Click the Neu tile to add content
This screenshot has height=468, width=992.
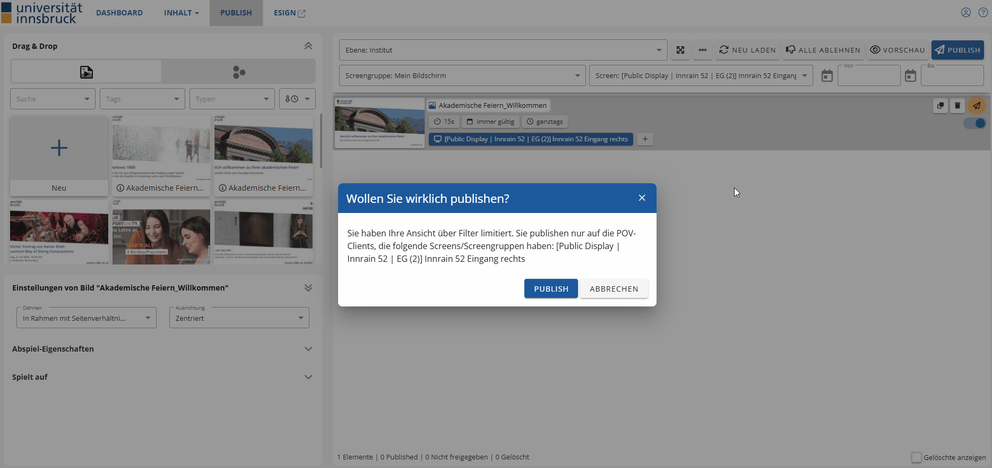click(59, 155)
